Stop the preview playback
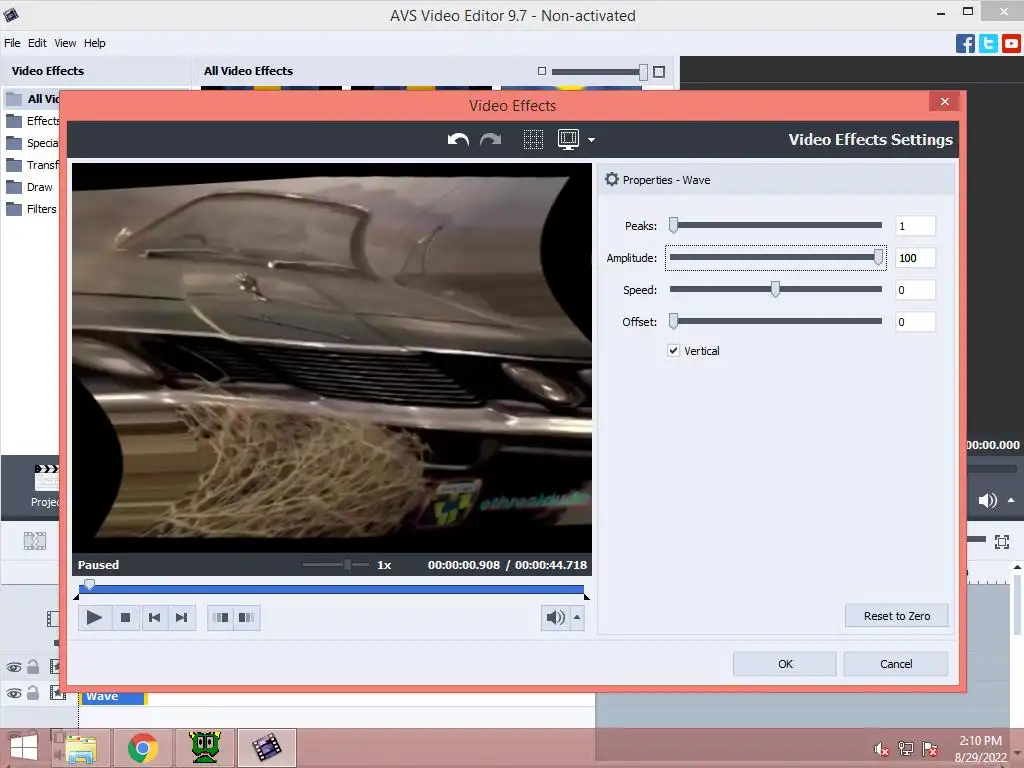1024x768 pixels. point(125,617)
